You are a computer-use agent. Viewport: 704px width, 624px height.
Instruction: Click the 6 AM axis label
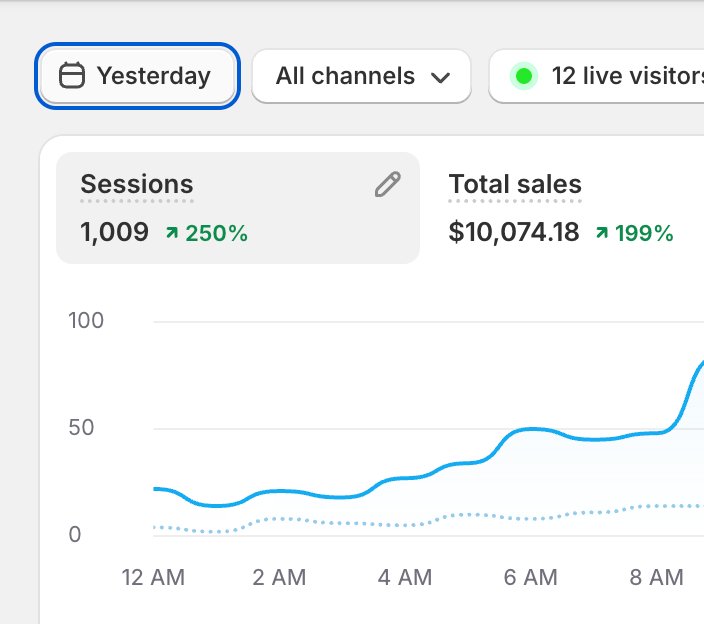(531, 577)
